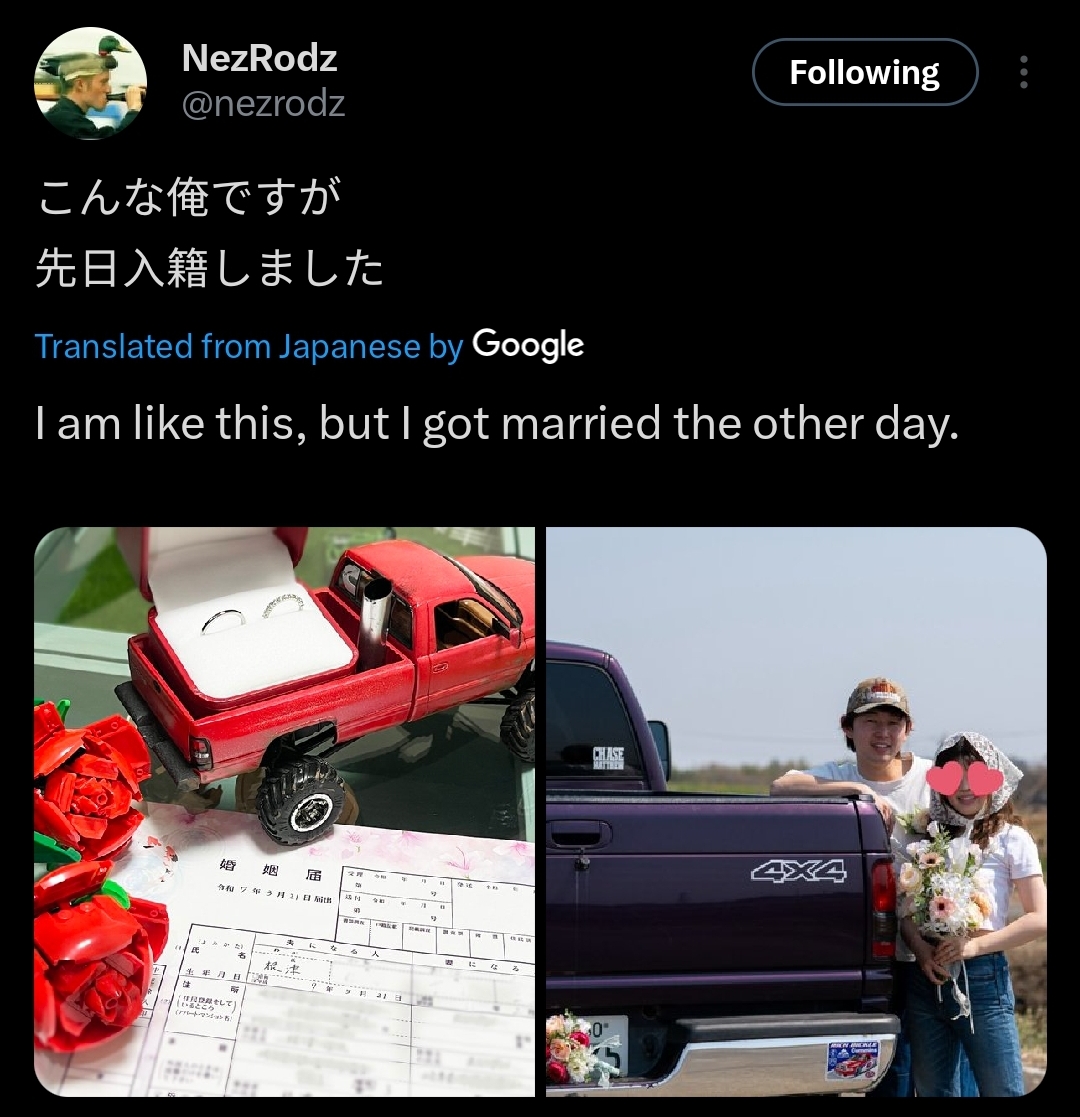This screenshot has width=1080, height=1117.
Task: Click the Translated from Japanese by link
Action: tap(249, 346)
